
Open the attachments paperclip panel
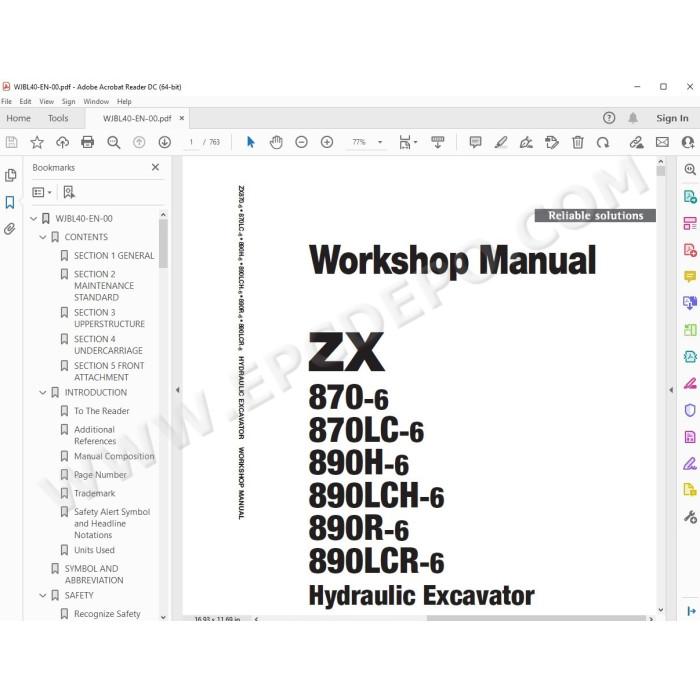pyautogui.click(x=10, y=229)
